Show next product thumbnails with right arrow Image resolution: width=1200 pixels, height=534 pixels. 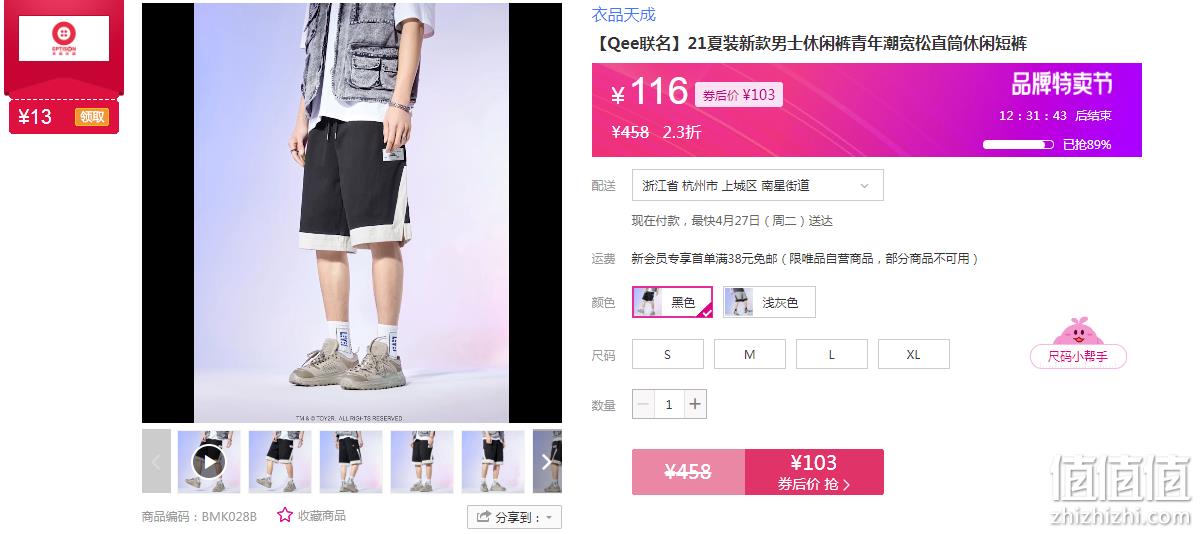(547, 461)
